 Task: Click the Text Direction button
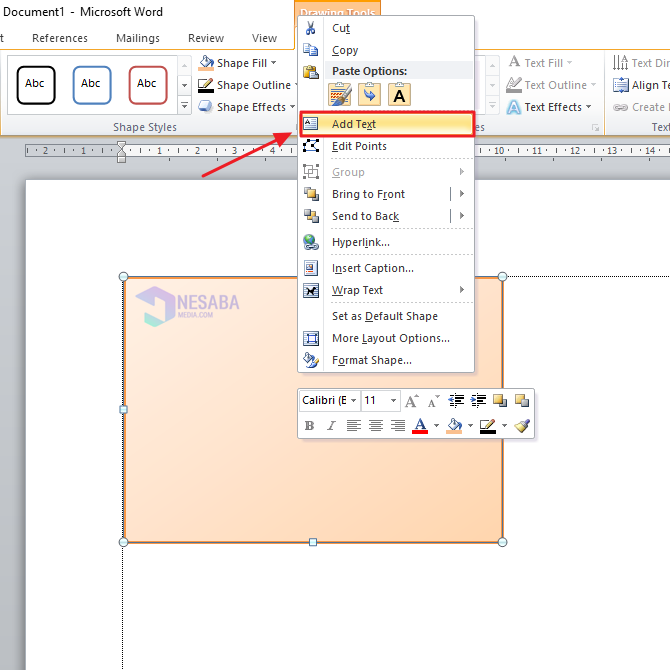point(641,63)
